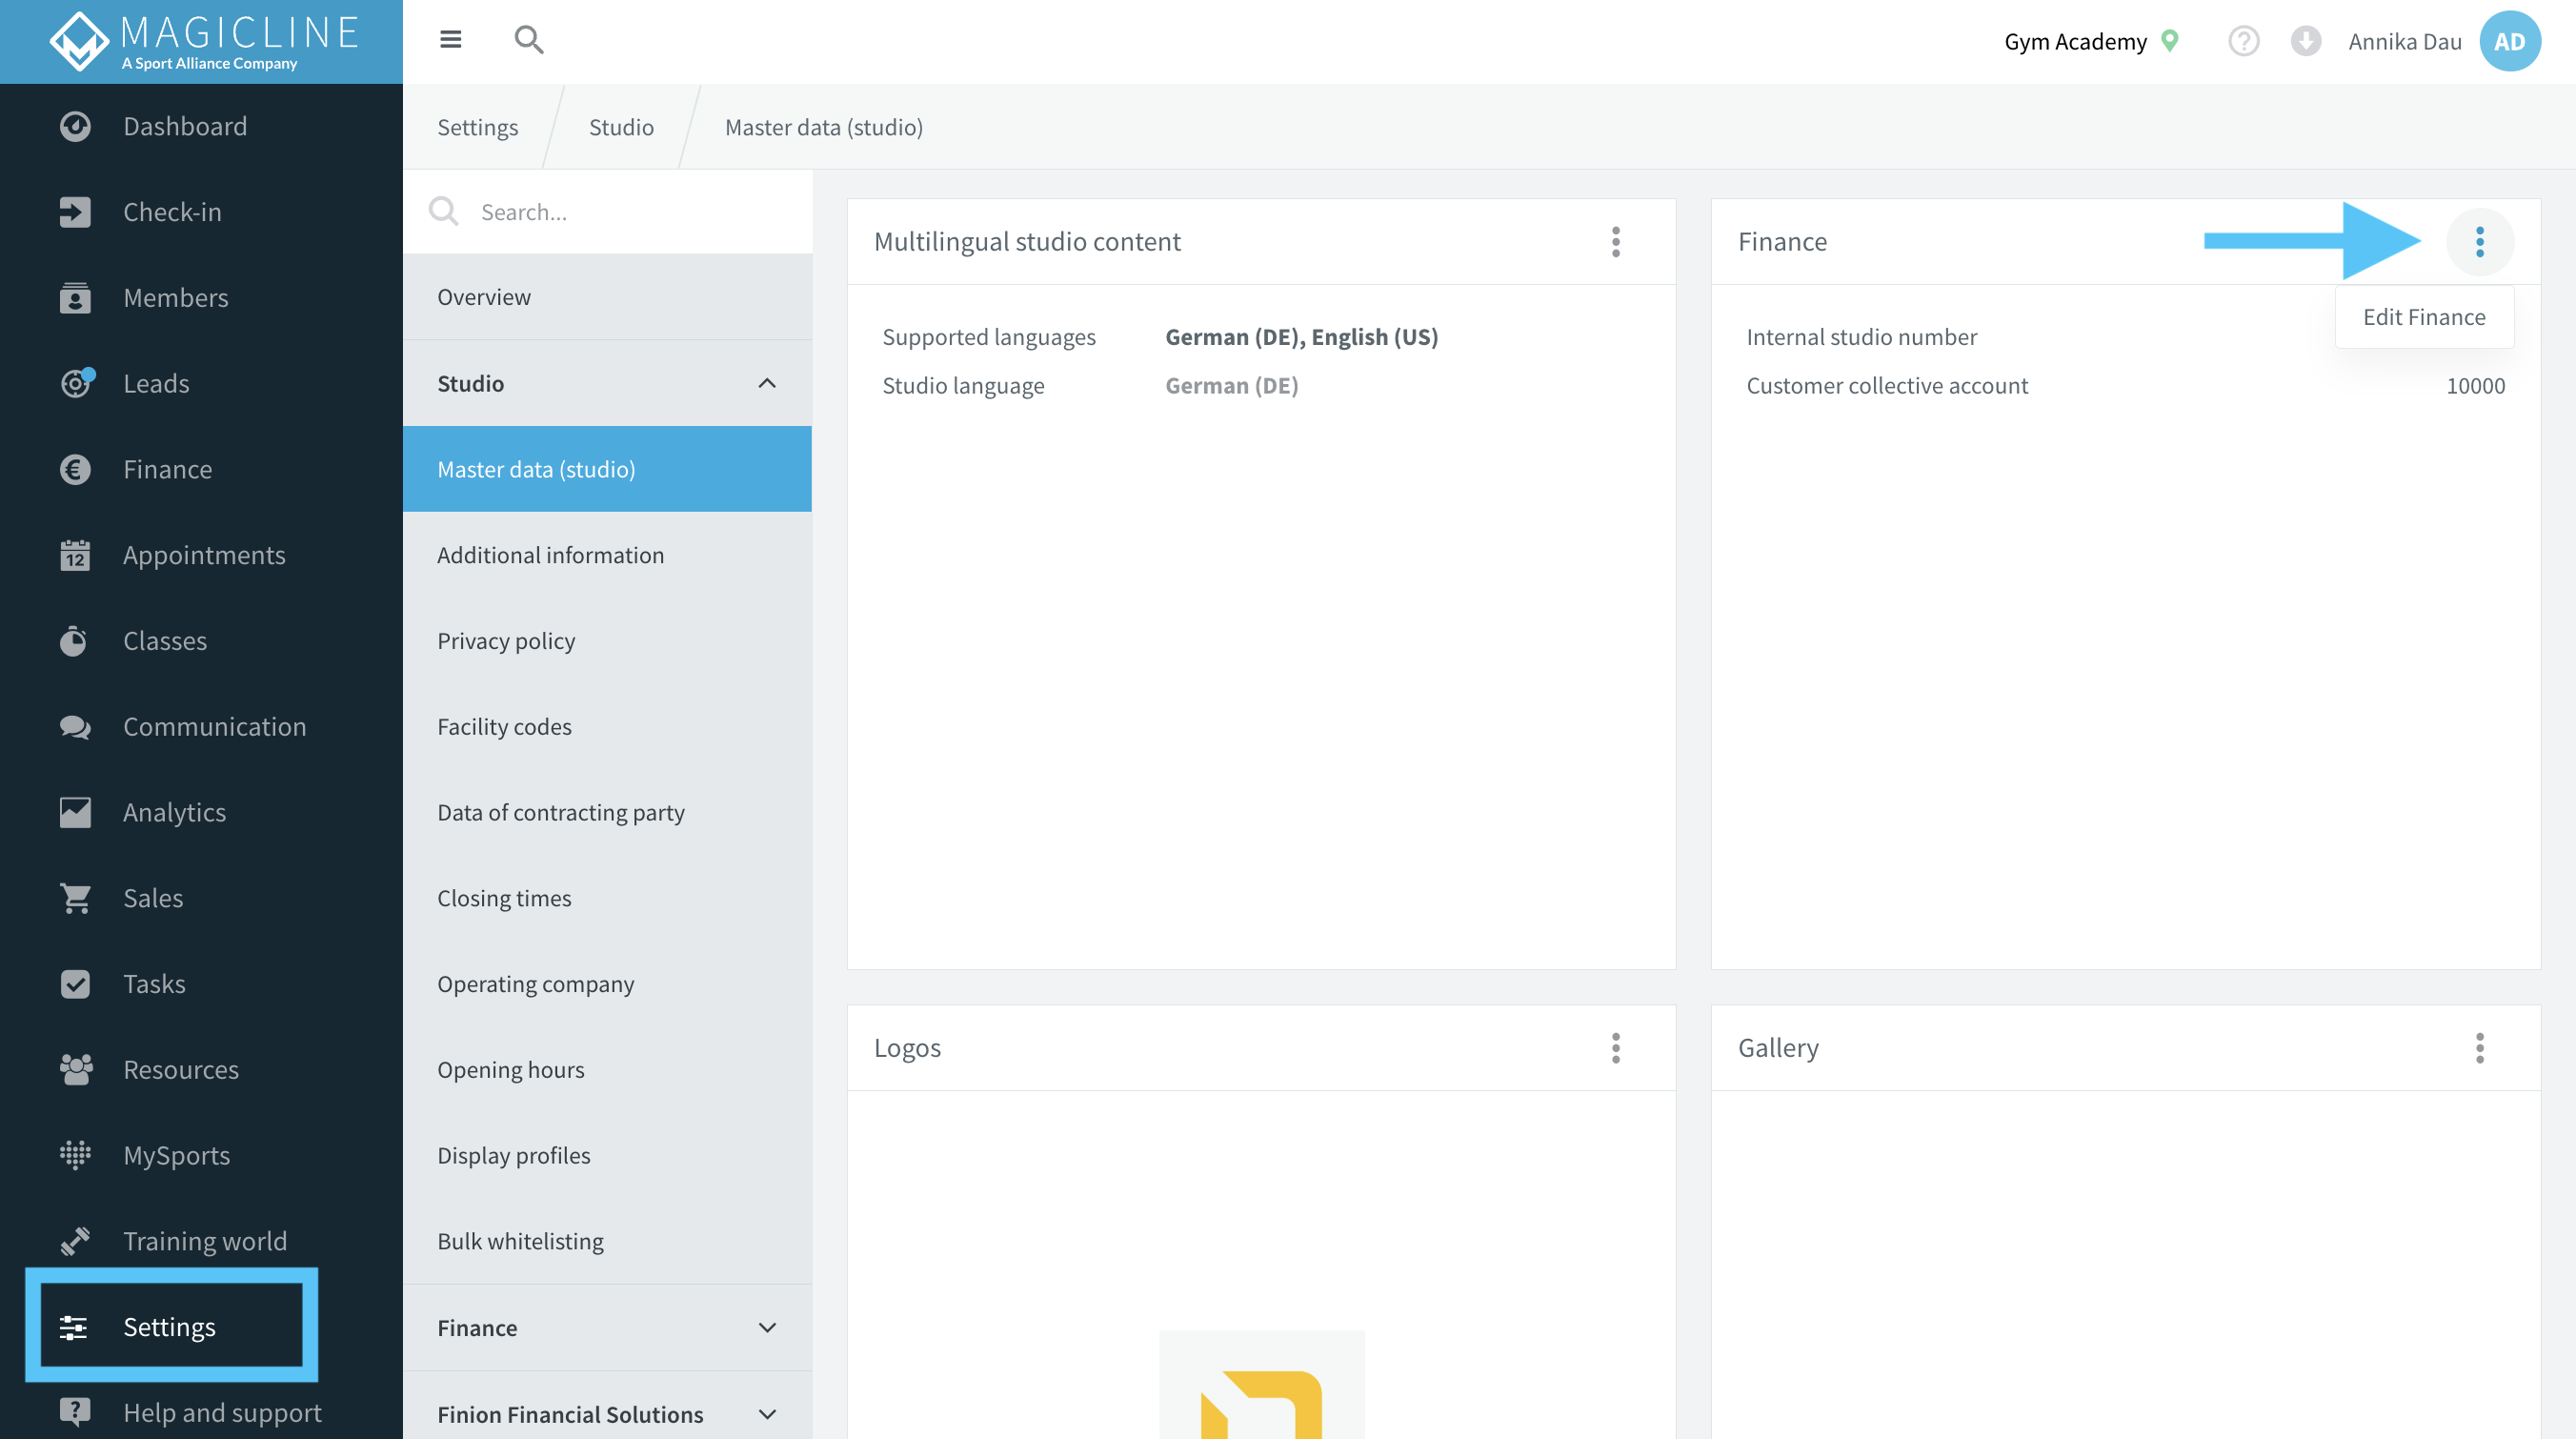Open the Logos card three-dot menu

point(1616,1048)
